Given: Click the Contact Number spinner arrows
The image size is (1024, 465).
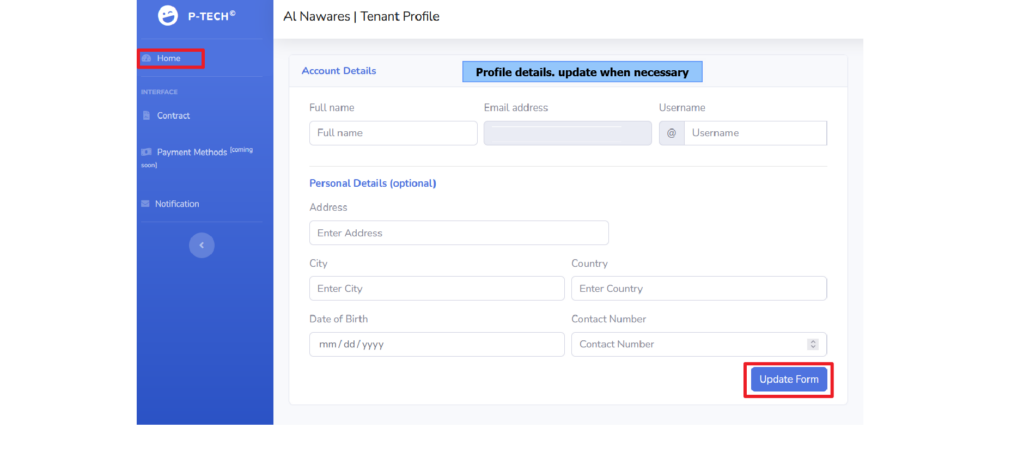Looking at the screenshot, I should [x=813, y=344].
